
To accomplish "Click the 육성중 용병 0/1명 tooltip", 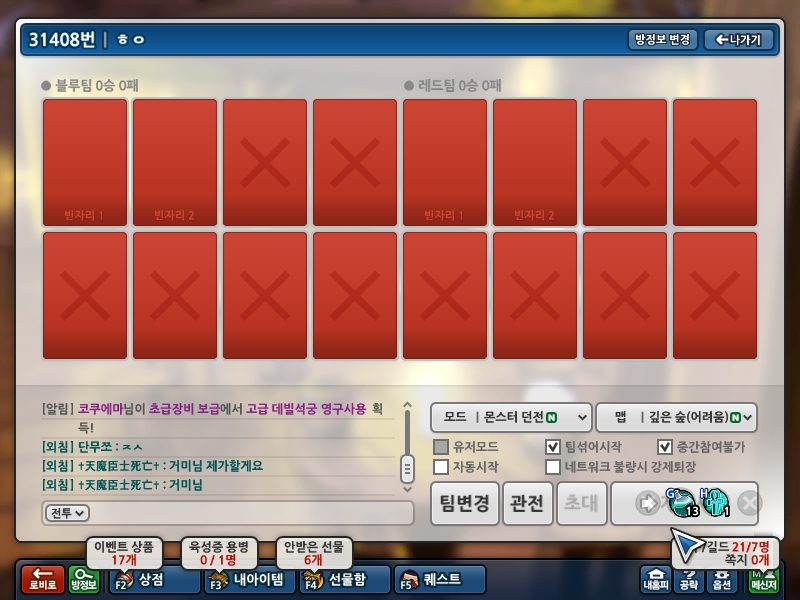I will coord(219,553).
